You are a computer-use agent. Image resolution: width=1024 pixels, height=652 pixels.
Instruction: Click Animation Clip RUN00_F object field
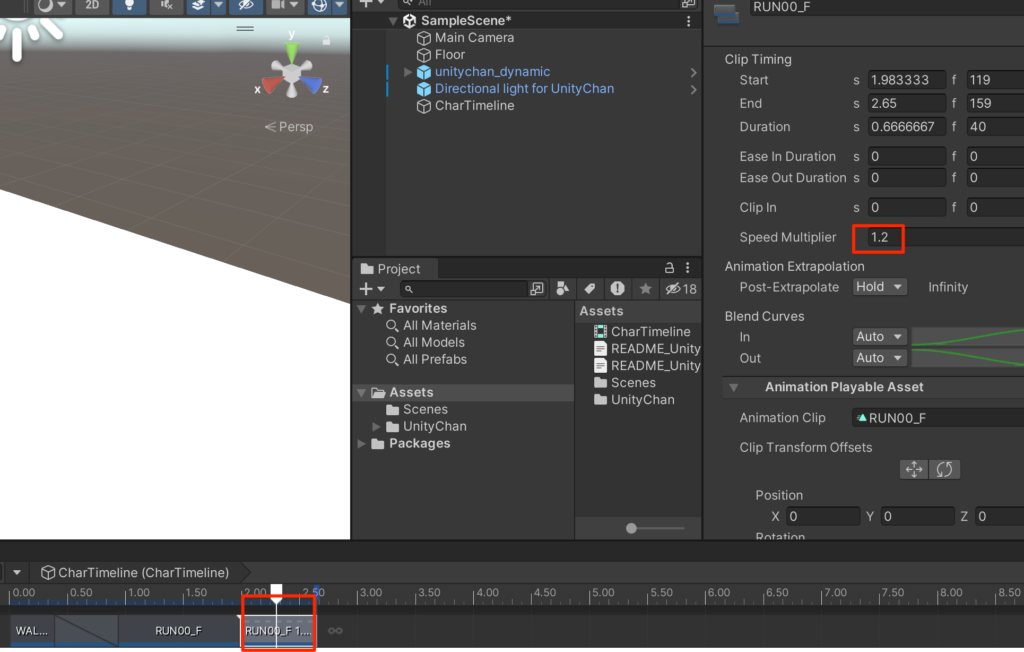tap(938, 418)
